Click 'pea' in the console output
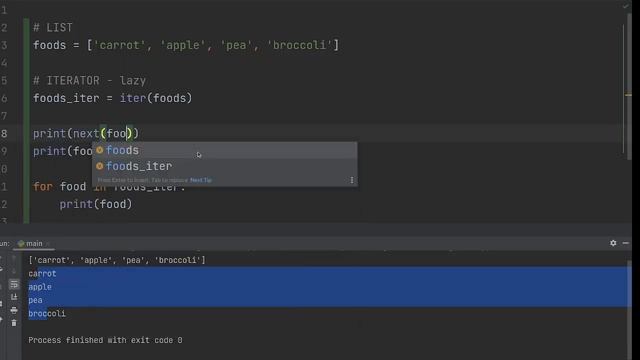This screenshot has height=360, width=640. point(35,300)
